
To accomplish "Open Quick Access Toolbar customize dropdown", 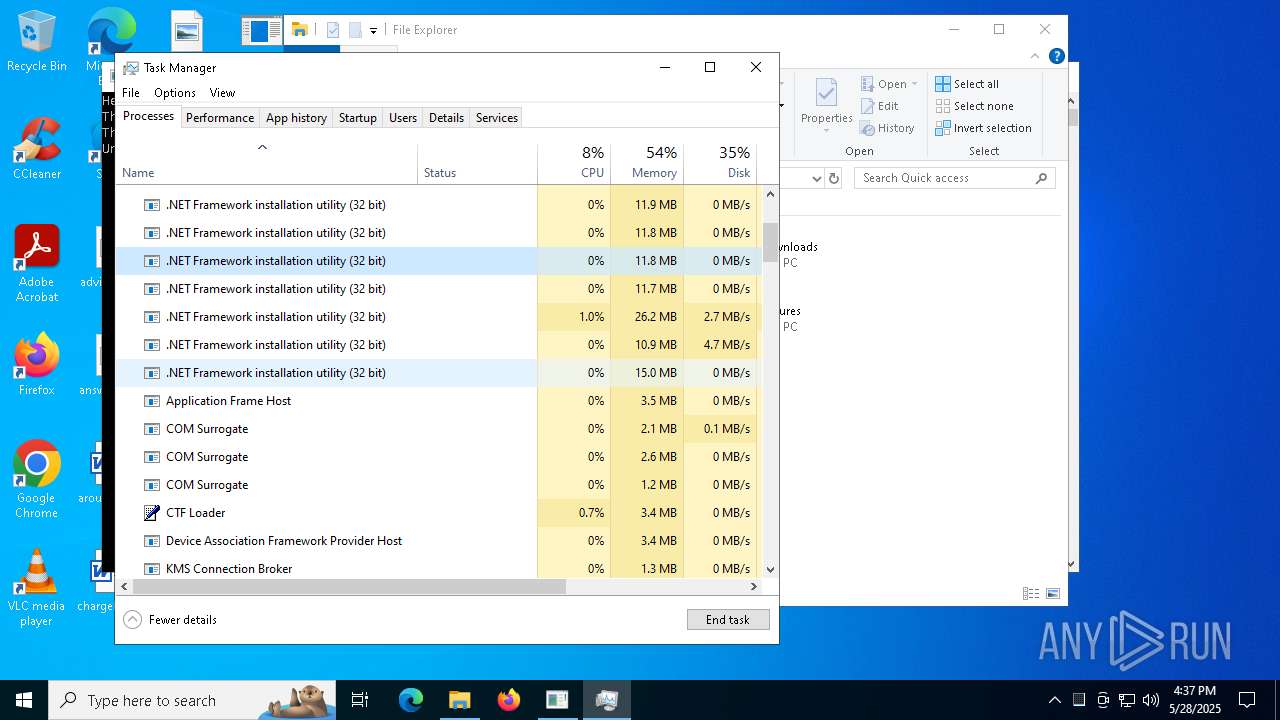I will pyautogui.click(x=373, y=30).
